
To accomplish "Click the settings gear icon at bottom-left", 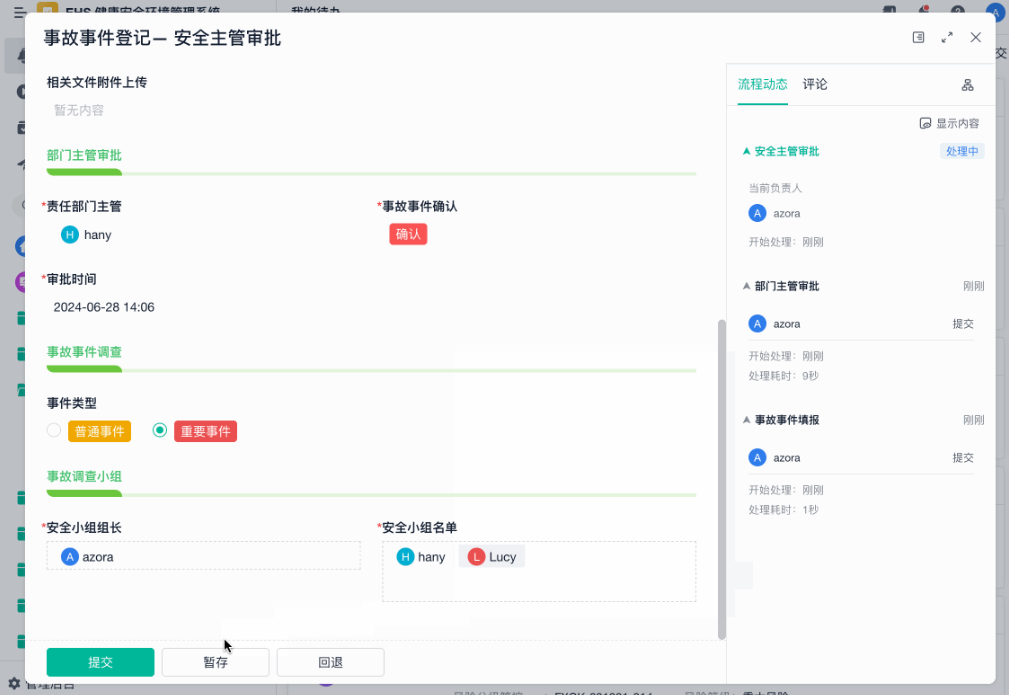I will [14, 683].
